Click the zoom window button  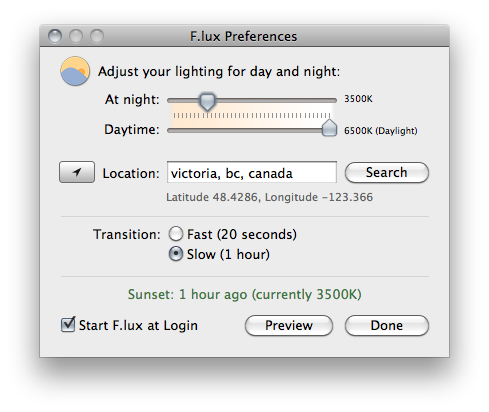97,36
